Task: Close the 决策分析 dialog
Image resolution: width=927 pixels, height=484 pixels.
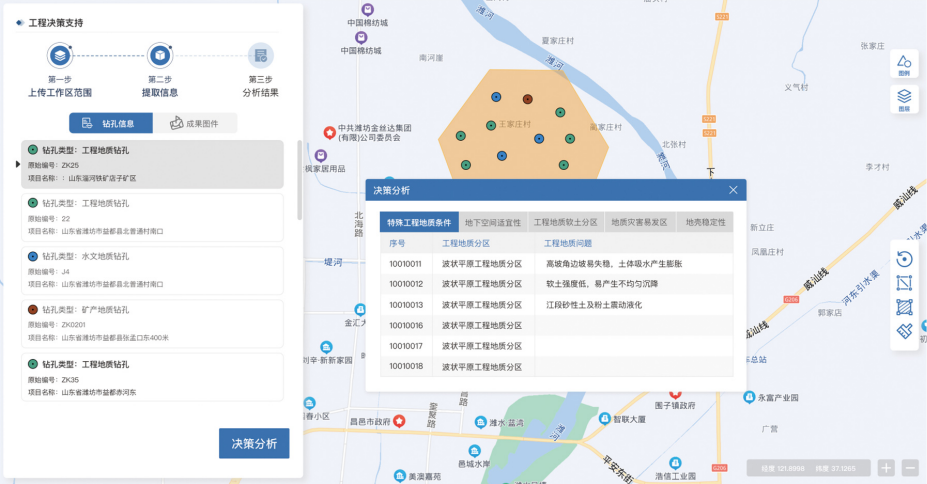Action: (x=733, y=190)
